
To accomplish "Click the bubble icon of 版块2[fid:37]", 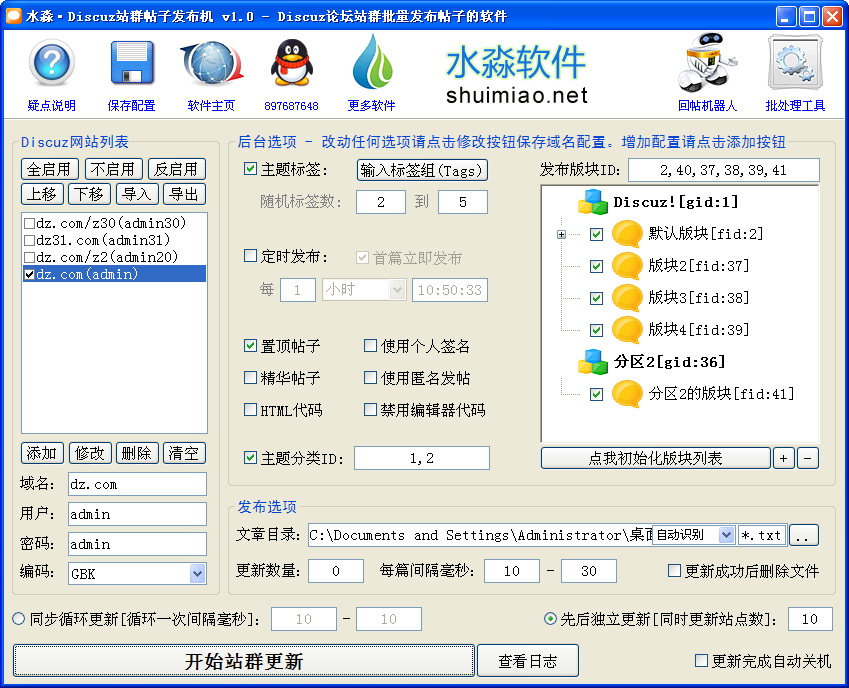I will pos(627,266).
